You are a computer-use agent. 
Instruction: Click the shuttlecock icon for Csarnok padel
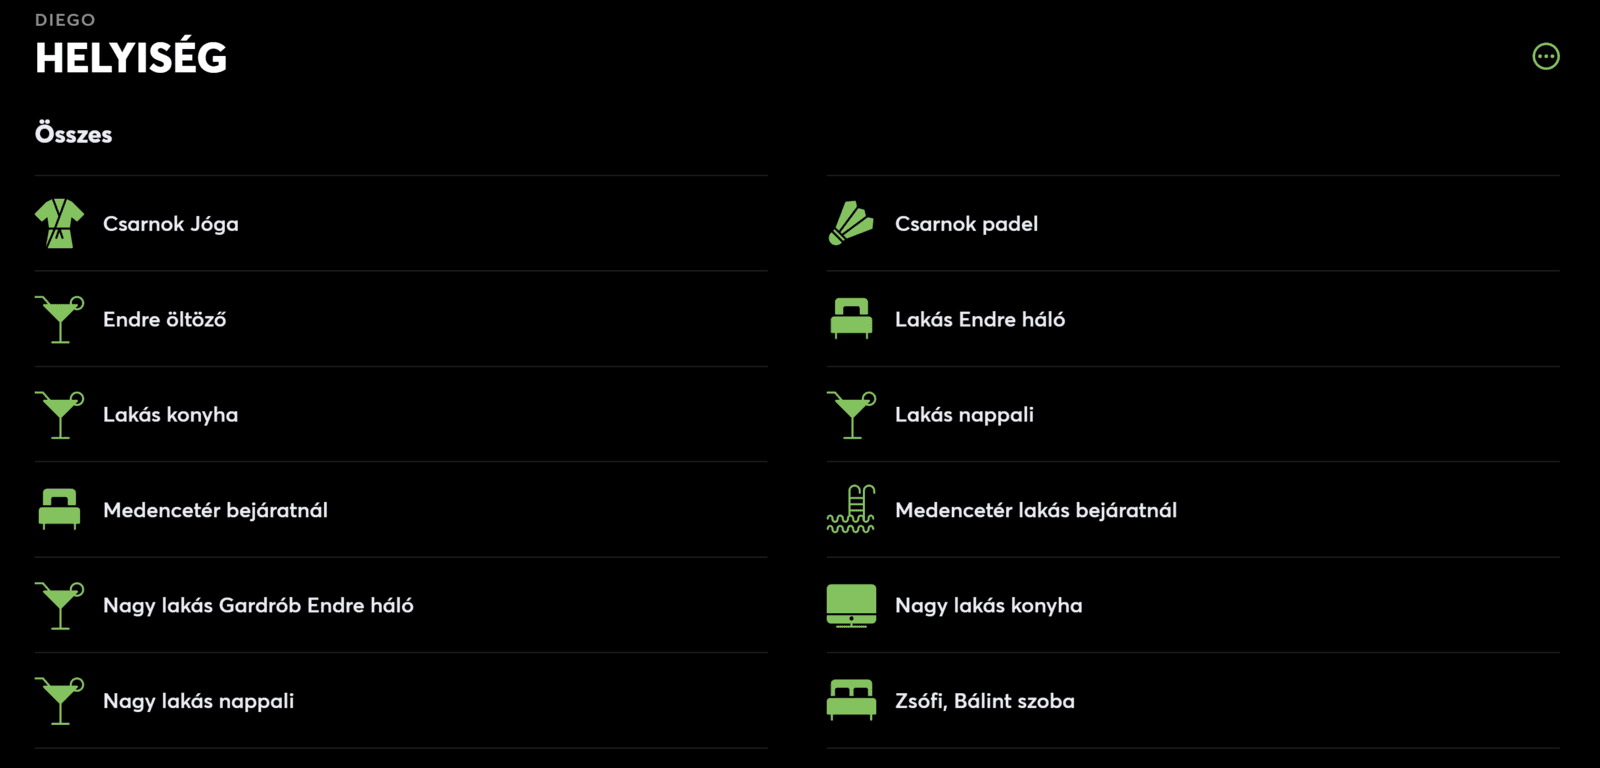pyautogui.click(x=851, y=223)
